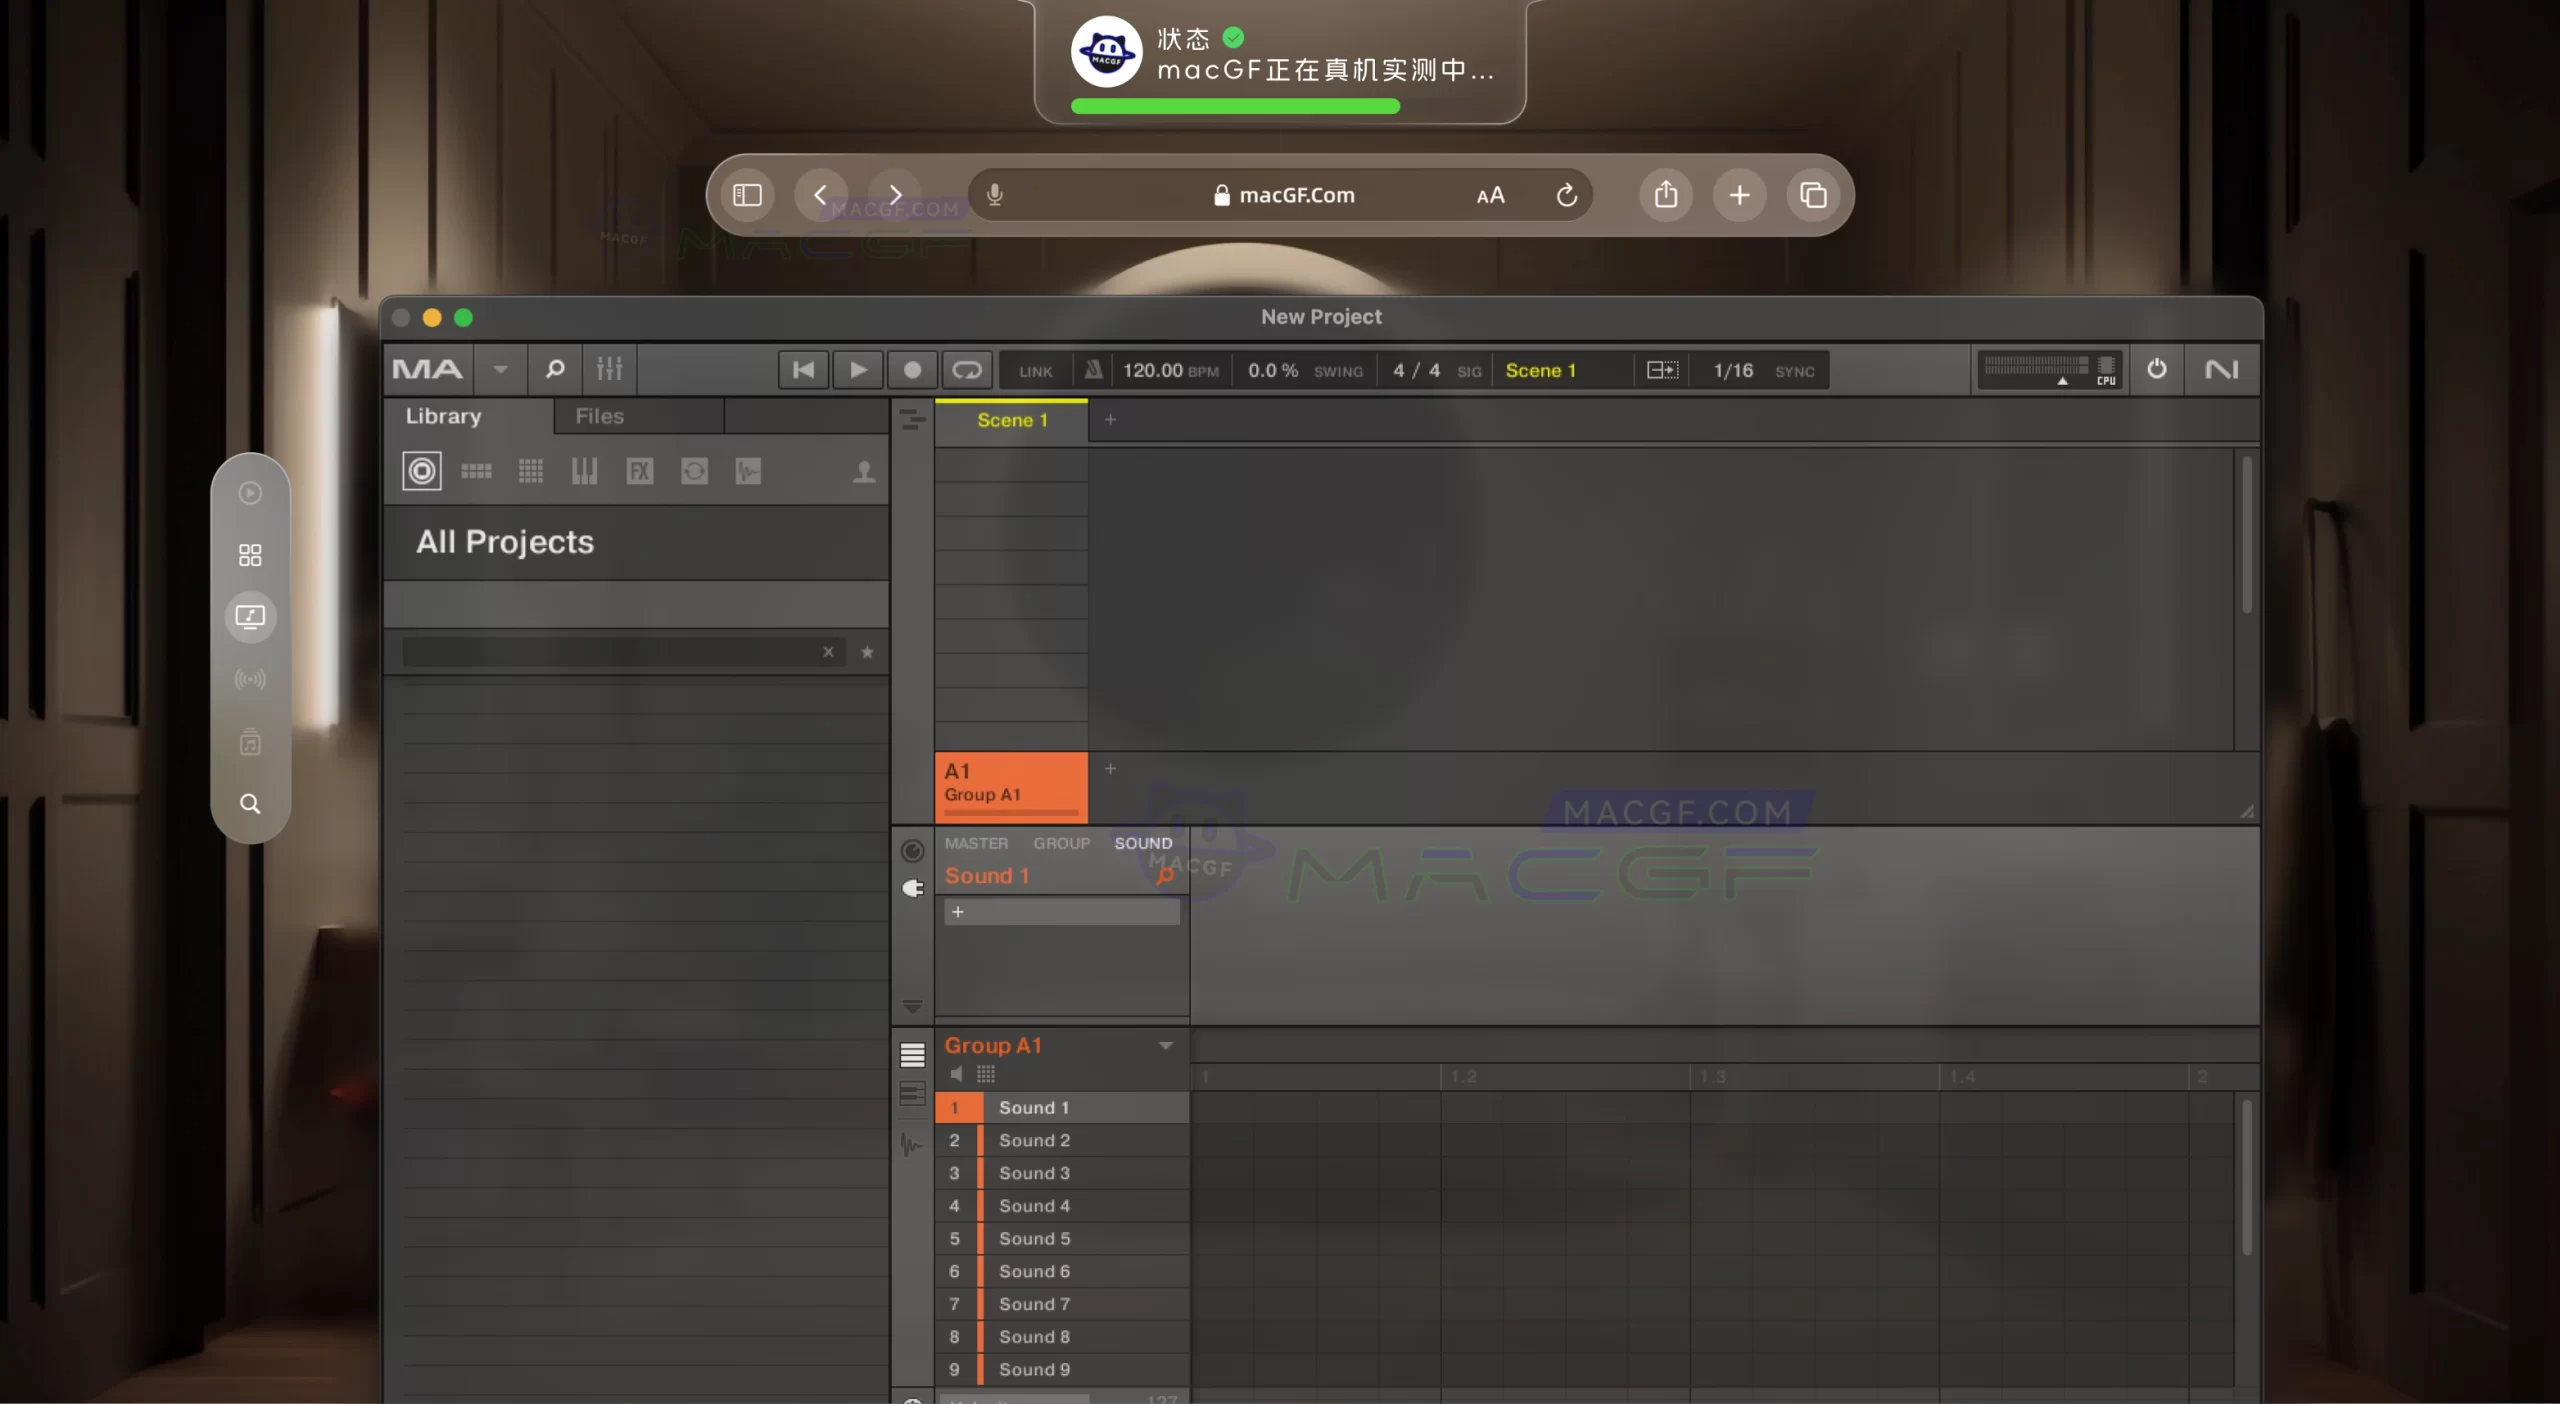
Task: Select the One-shots filter in the Library browser
Action: [749, 471]
